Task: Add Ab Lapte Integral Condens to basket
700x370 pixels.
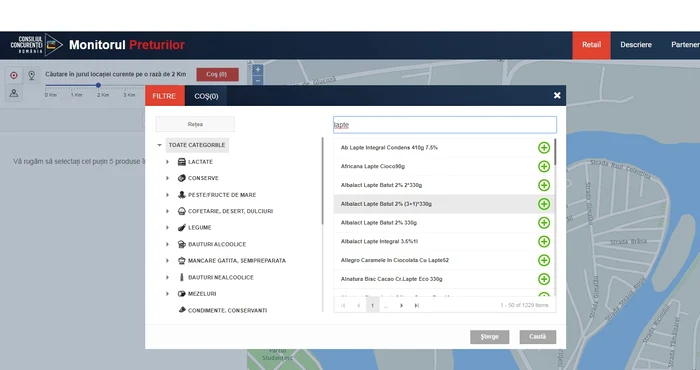Action: 544,148
